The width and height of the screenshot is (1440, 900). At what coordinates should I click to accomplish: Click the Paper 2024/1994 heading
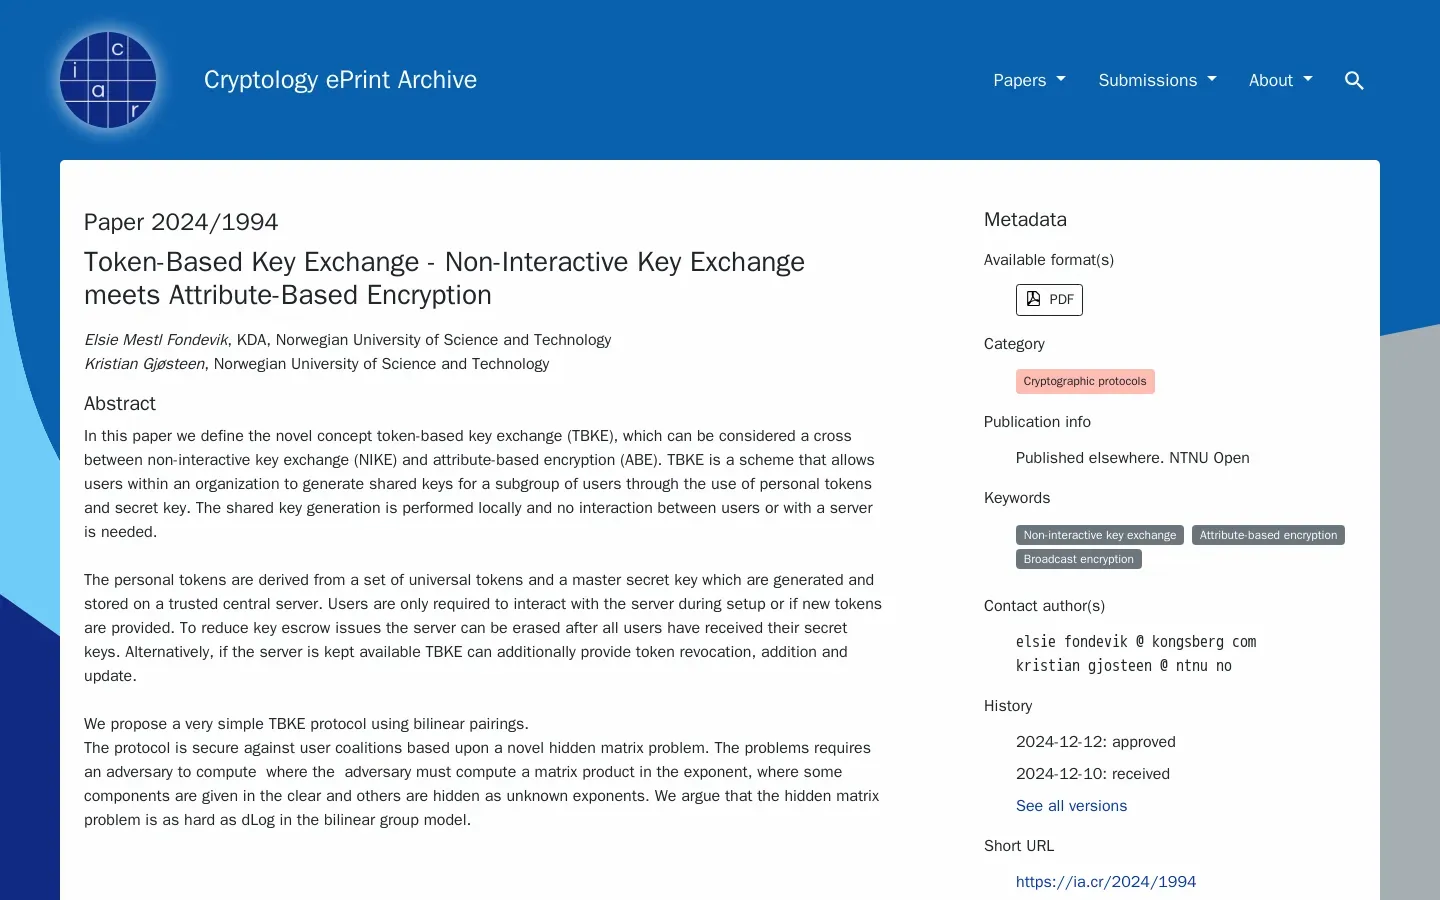click(x=181, y=222)
